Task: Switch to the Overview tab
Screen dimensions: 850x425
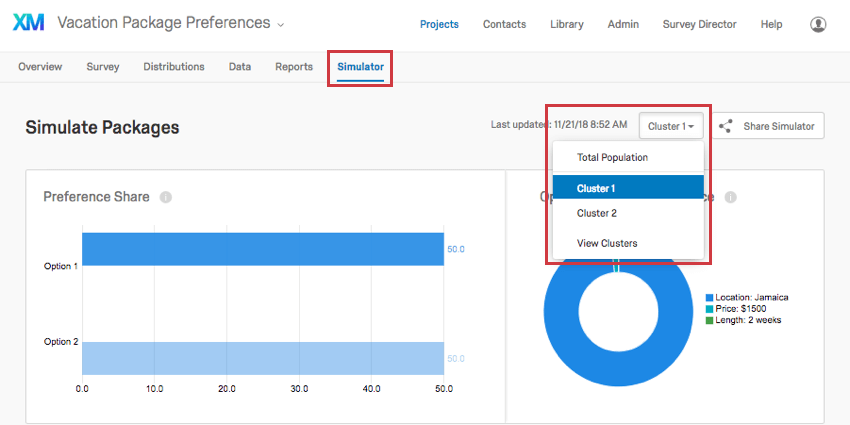Action: [40, 67]
